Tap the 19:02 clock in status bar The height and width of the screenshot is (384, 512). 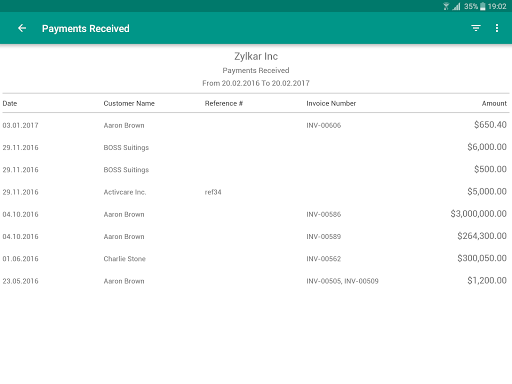pyautogui.click(x=497, y=6)
